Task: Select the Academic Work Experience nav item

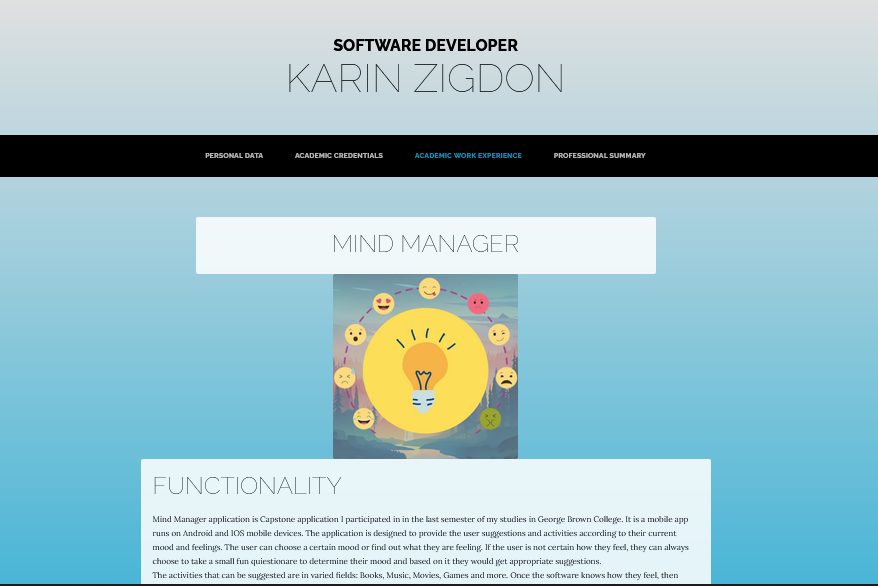Action: 468,156
